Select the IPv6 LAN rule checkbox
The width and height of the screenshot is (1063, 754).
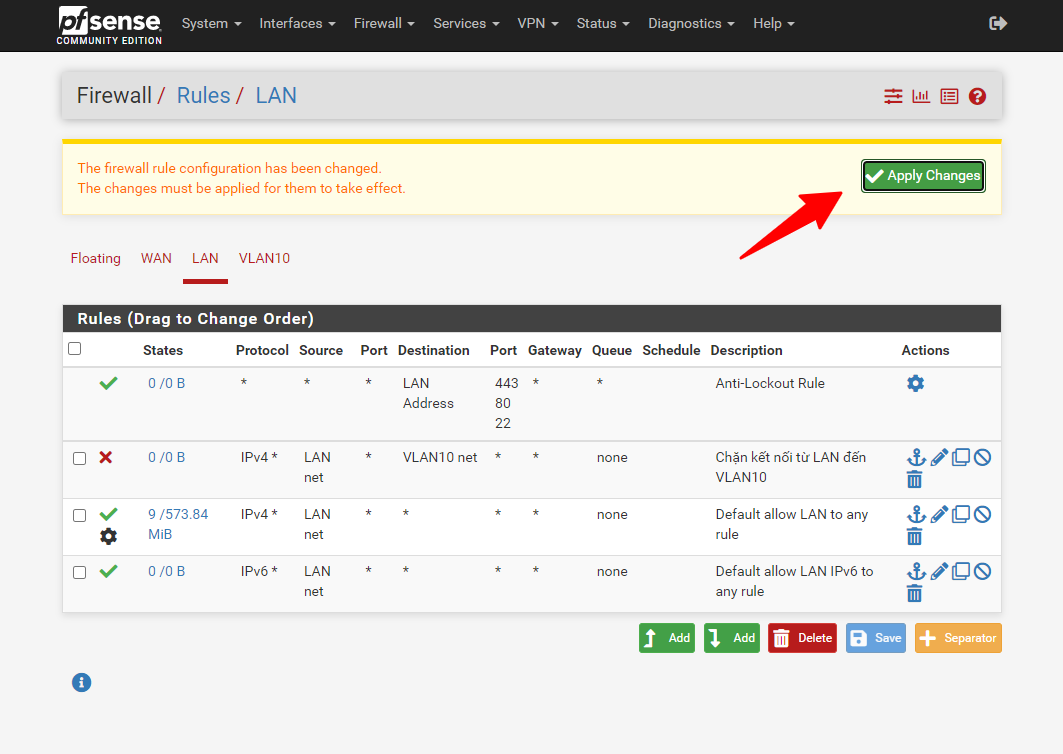[80, 572]
